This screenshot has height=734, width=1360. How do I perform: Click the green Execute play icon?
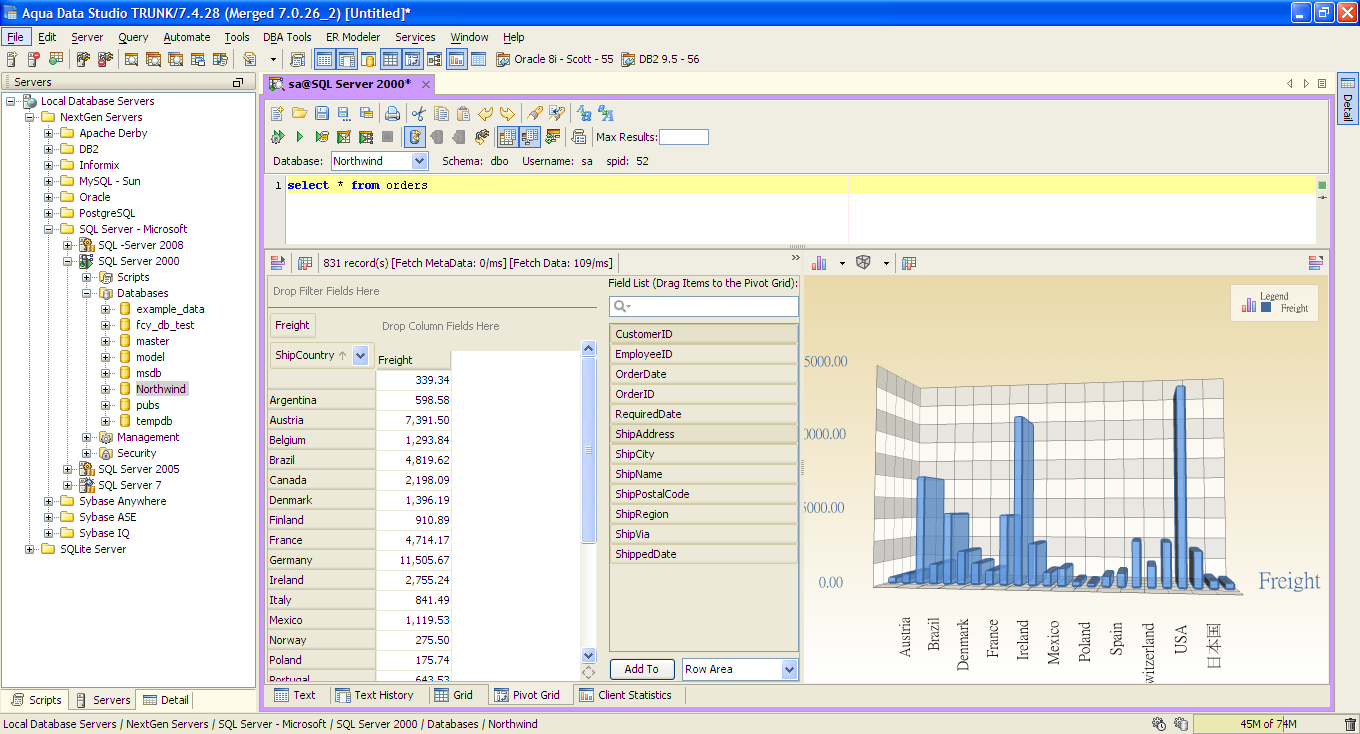299,137
